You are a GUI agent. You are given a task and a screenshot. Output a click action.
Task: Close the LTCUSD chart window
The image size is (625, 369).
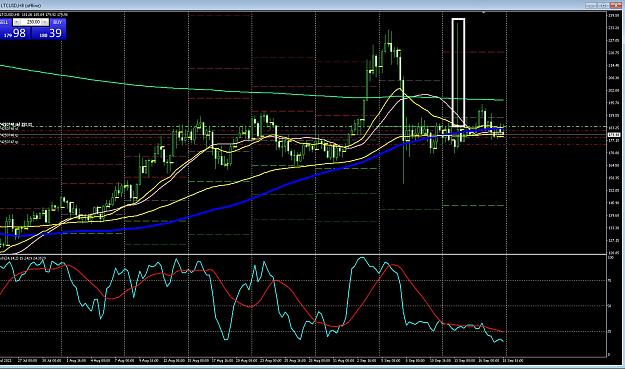click(616, 5)
